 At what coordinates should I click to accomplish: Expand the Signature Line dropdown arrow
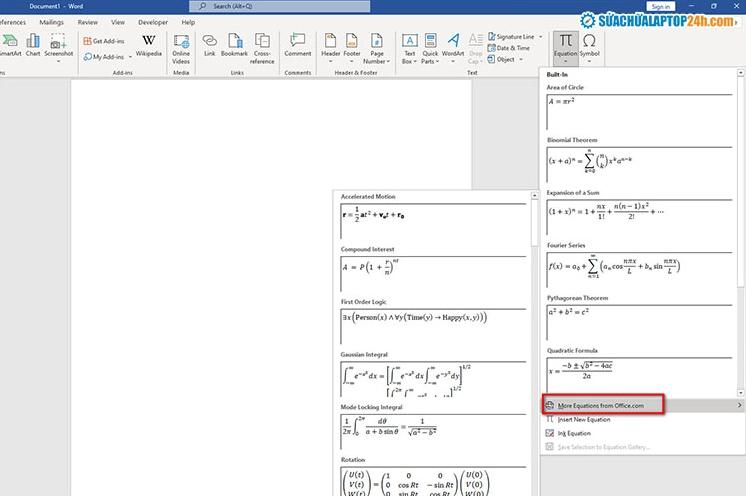(x=540, y=37)
